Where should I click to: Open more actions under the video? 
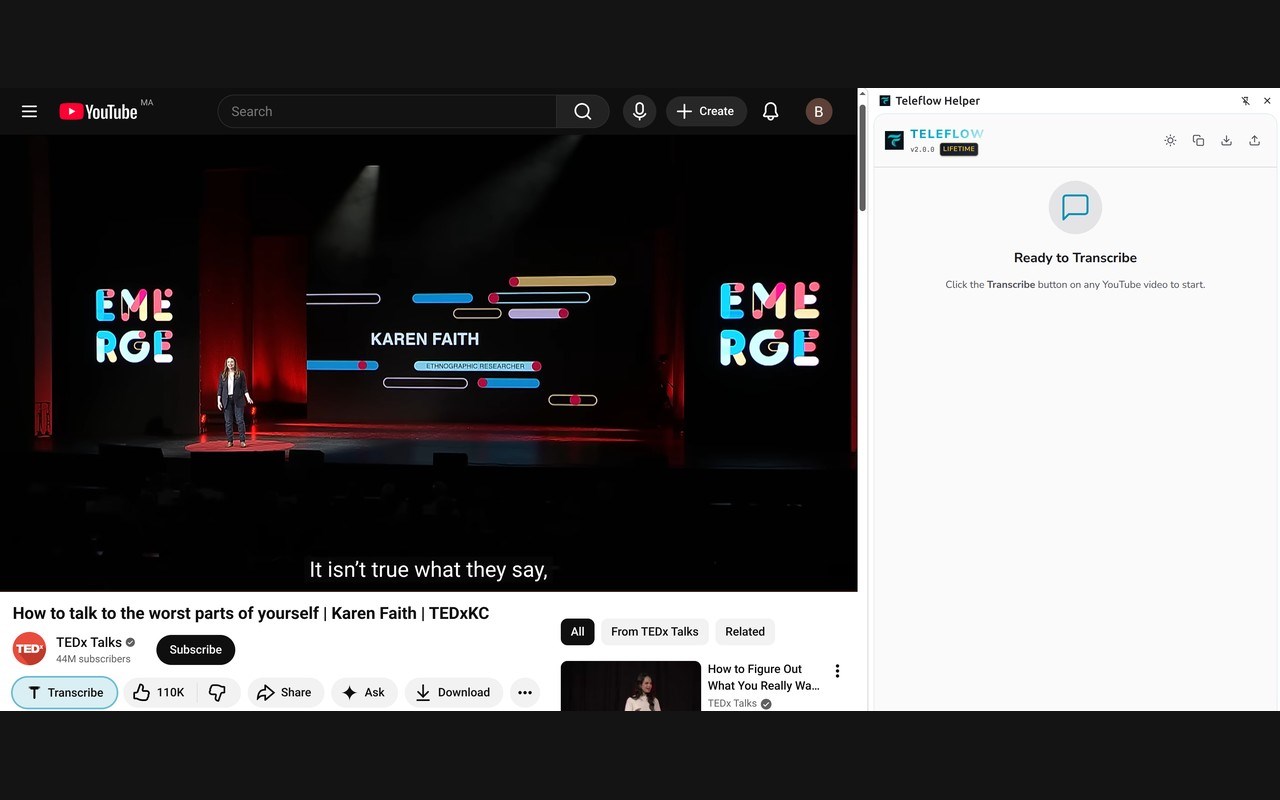click(525, 692)
